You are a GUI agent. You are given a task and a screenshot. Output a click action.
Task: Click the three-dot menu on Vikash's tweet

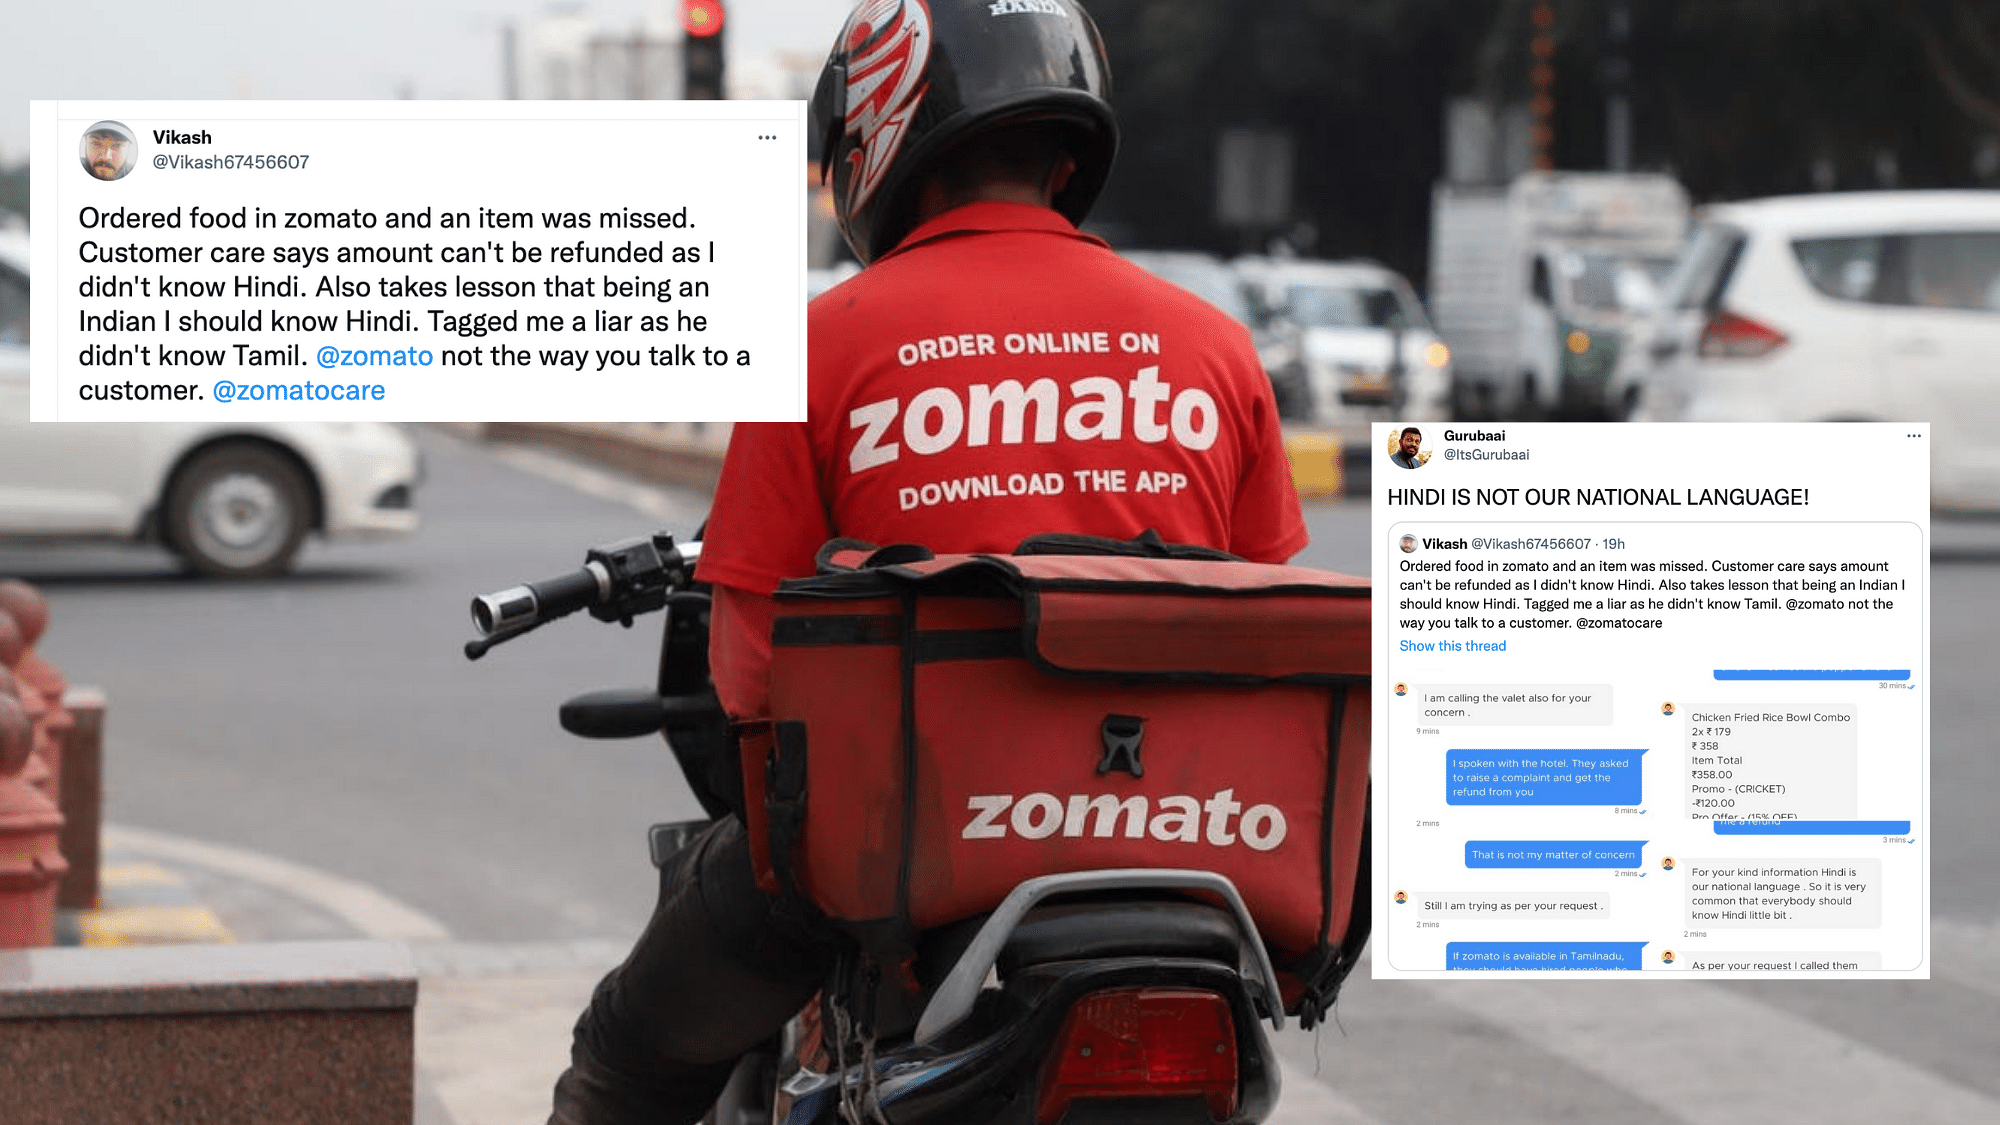(768, 137)
